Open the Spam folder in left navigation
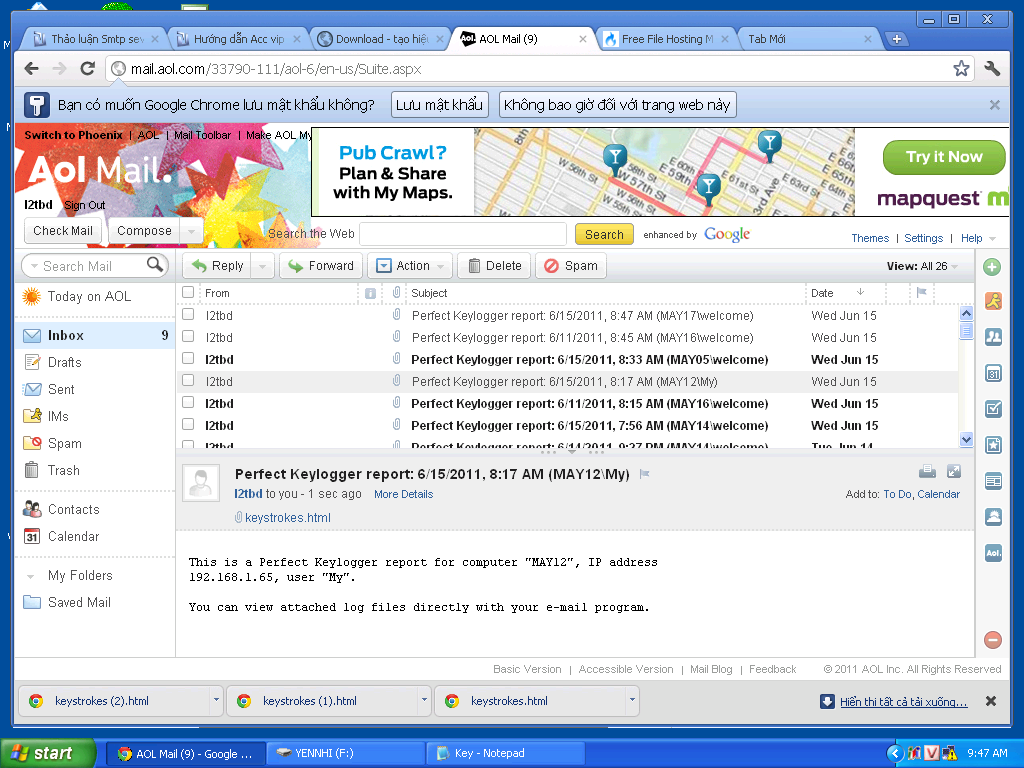Image resolution: width=1024 pixels, height=768 pixels. (x=65, y=443)
